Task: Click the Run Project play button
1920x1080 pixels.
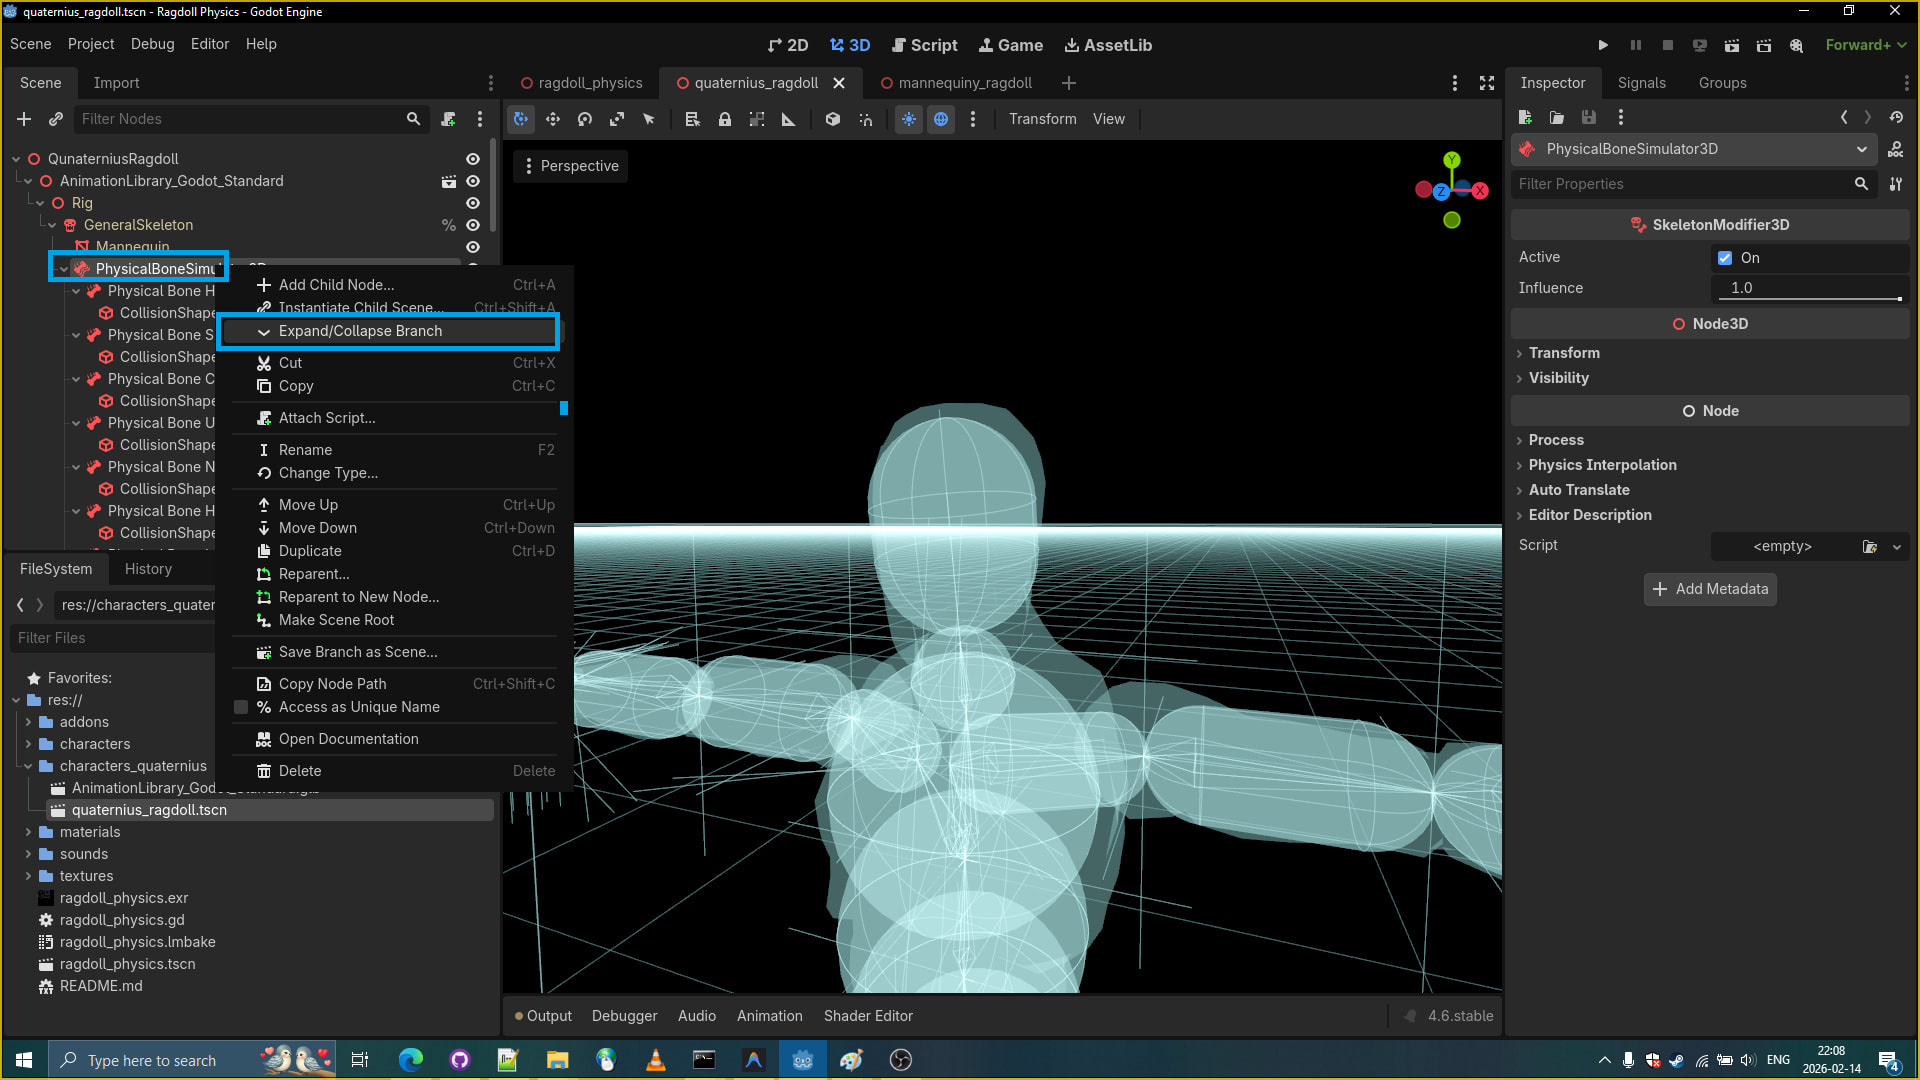Action: (x=1603, y=45)
